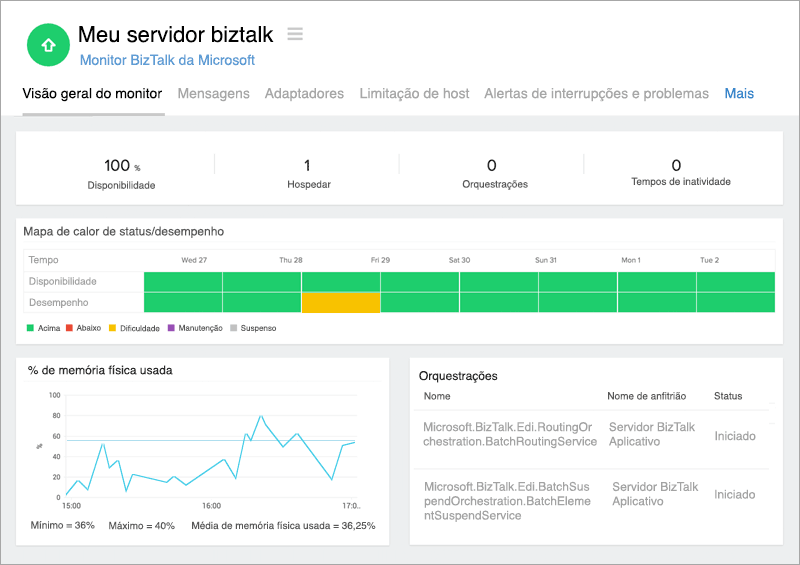Click the host name of BatchRoutingService row

coord(652,434)
